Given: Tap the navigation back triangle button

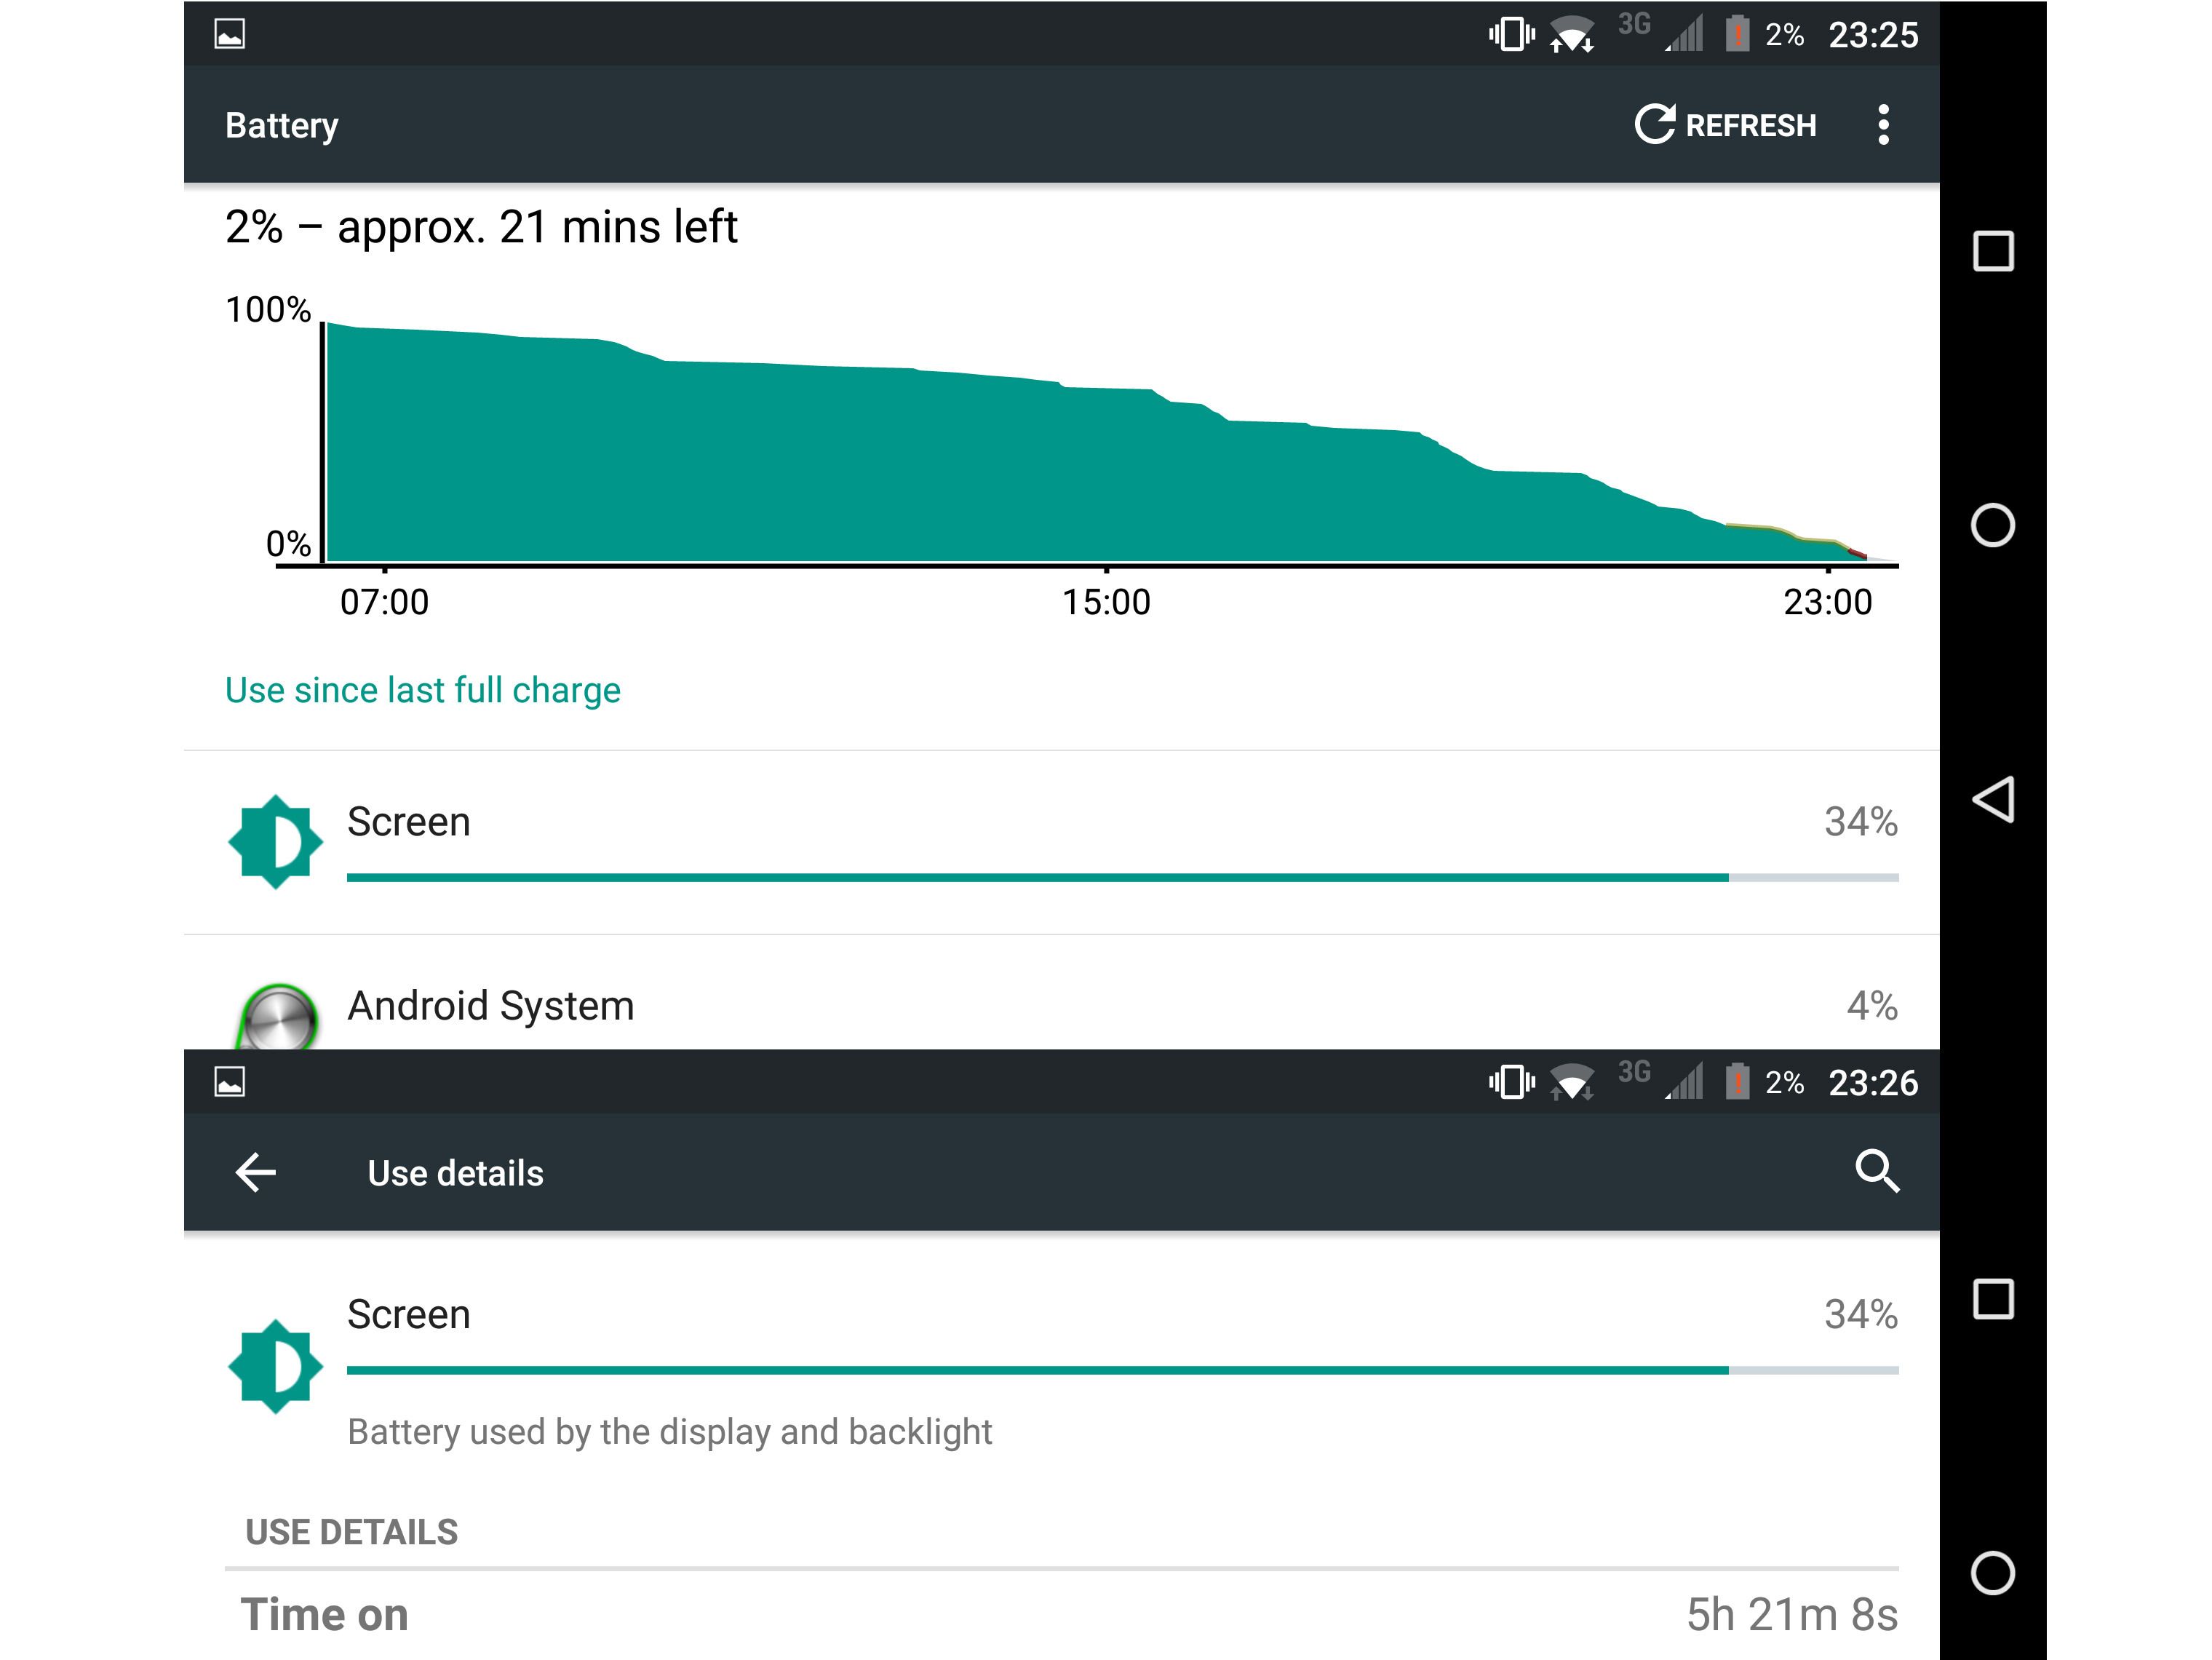Looking at the screenshot, I should click(1992, 799).
